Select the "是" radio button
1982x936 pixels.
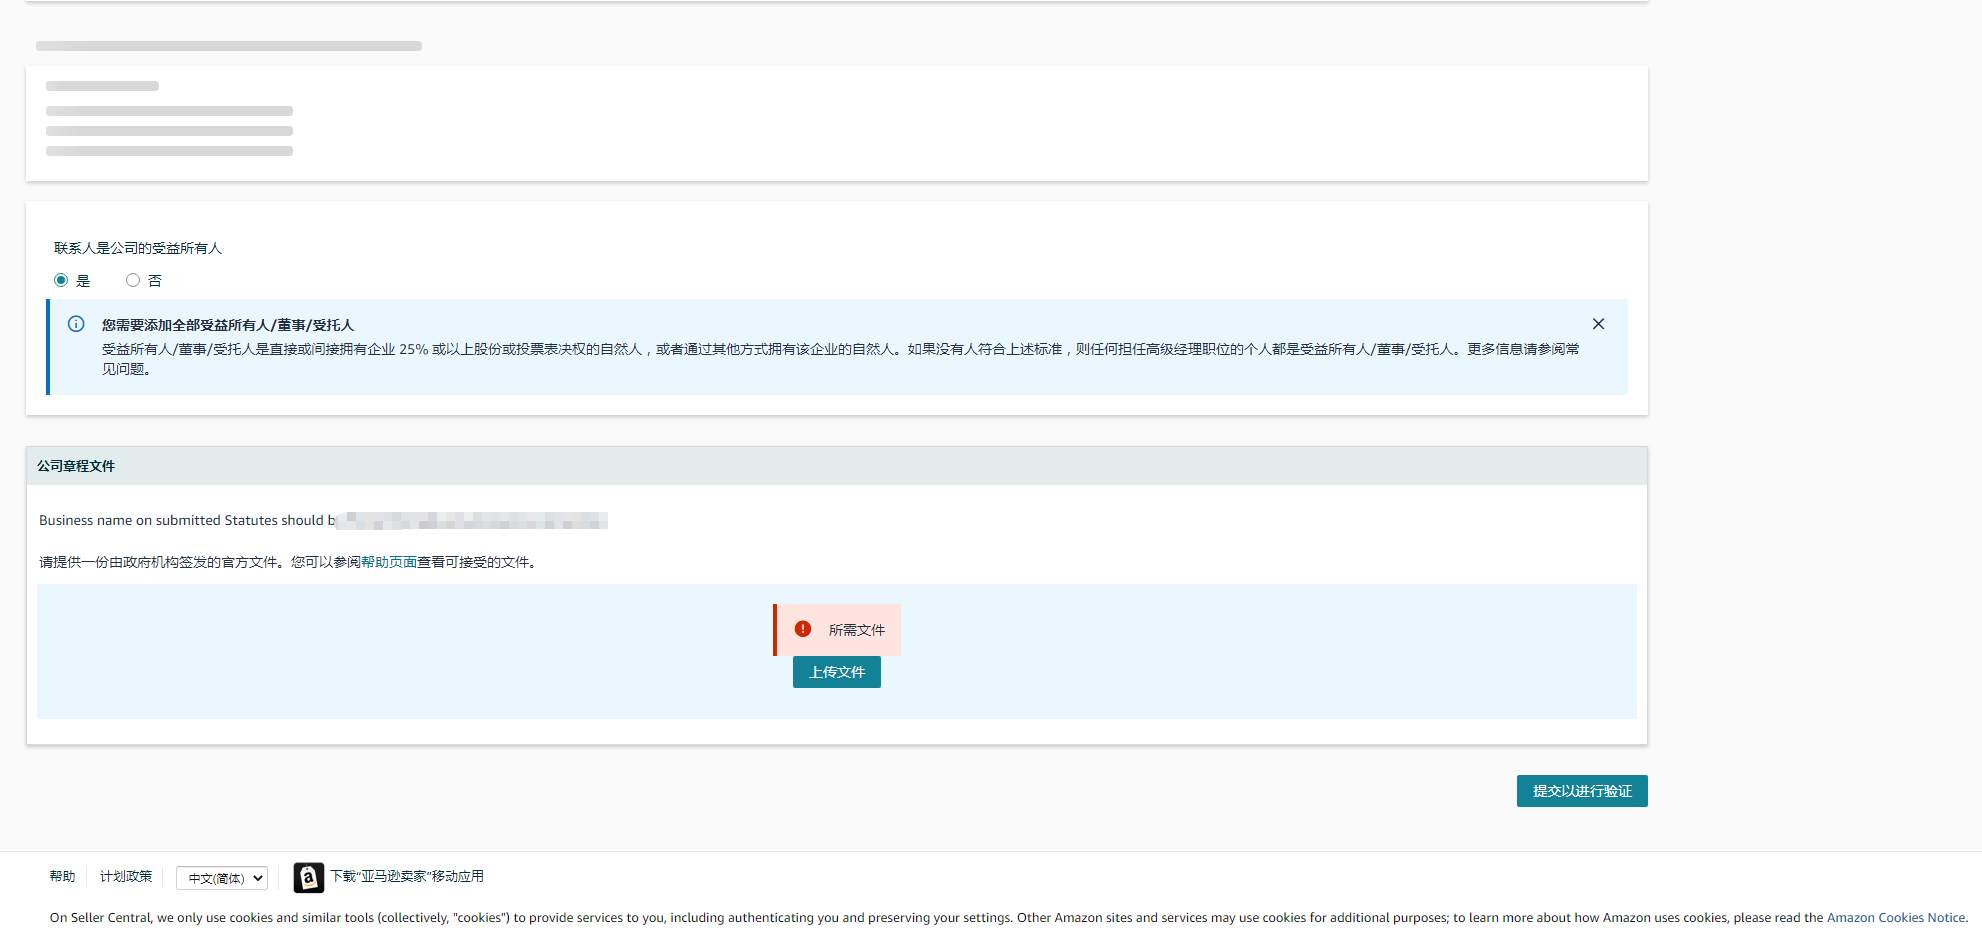[x=61, y=281]
